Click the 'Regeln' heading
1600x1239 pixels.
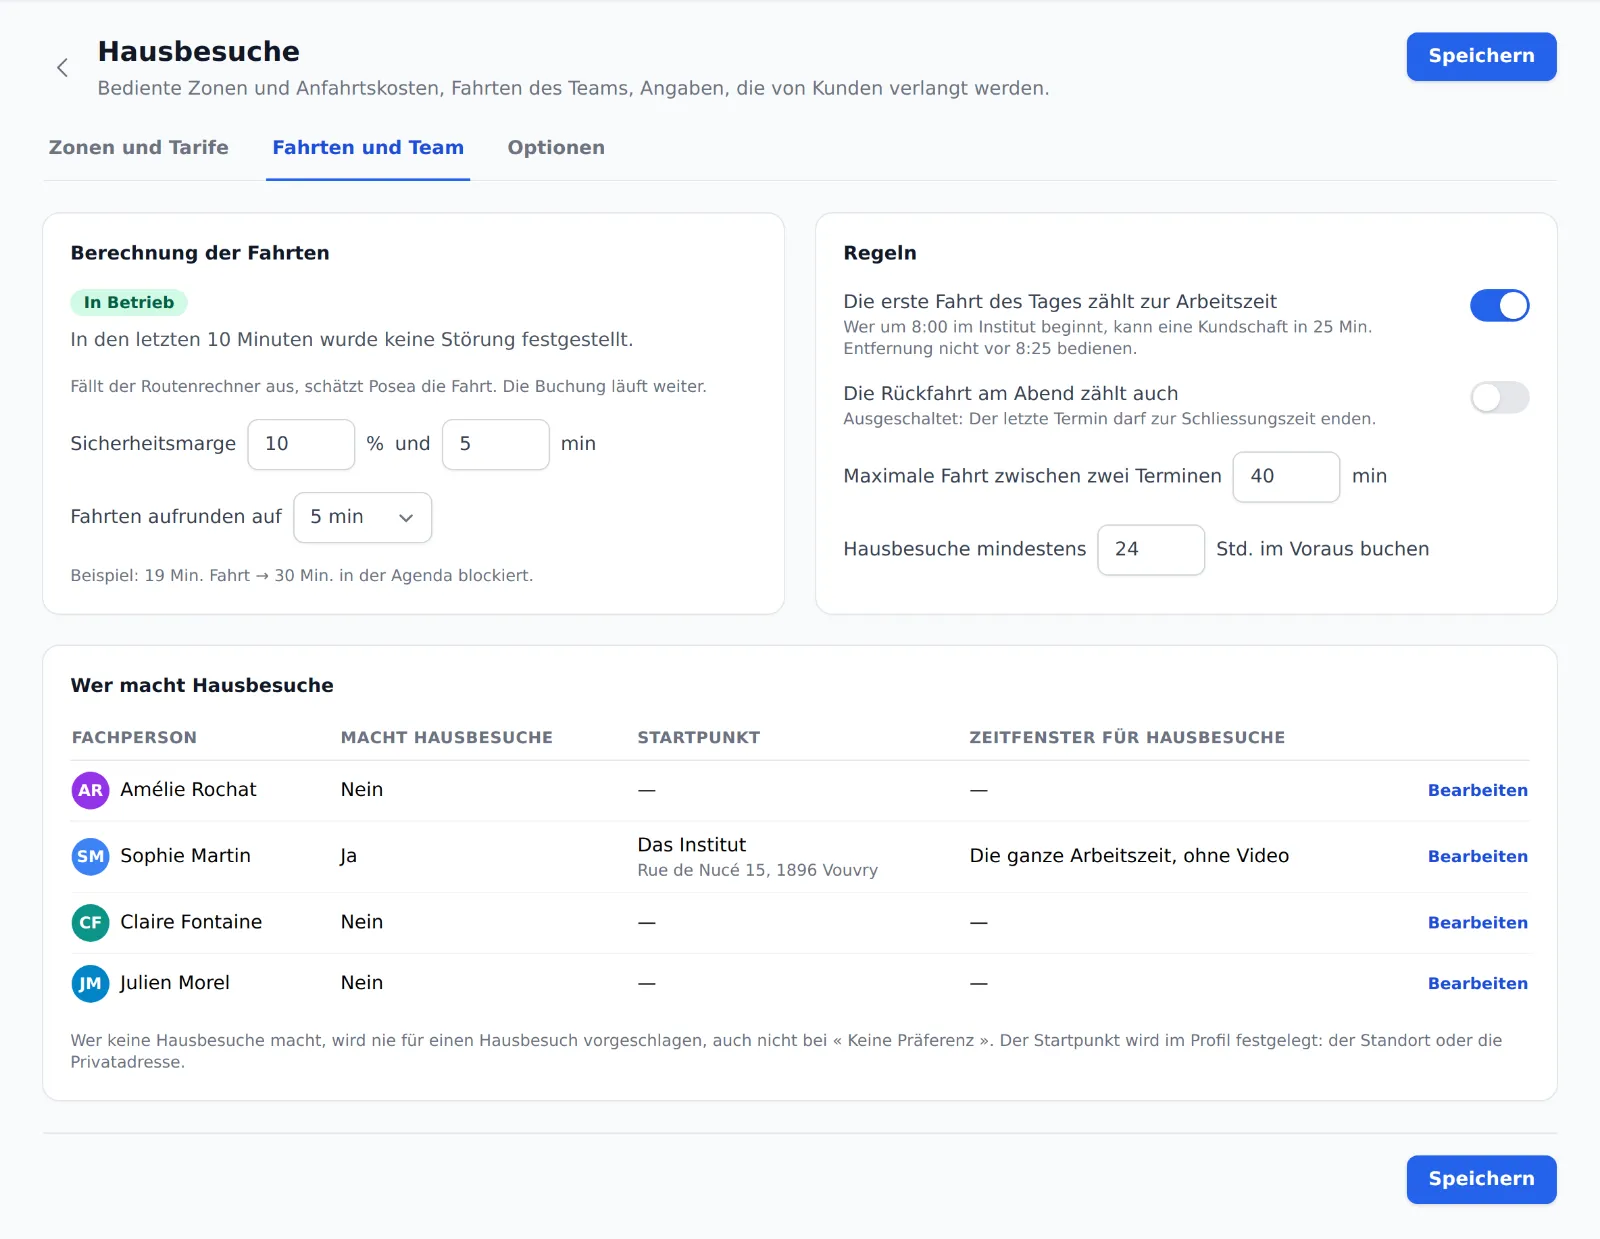(x=880, y=253)
